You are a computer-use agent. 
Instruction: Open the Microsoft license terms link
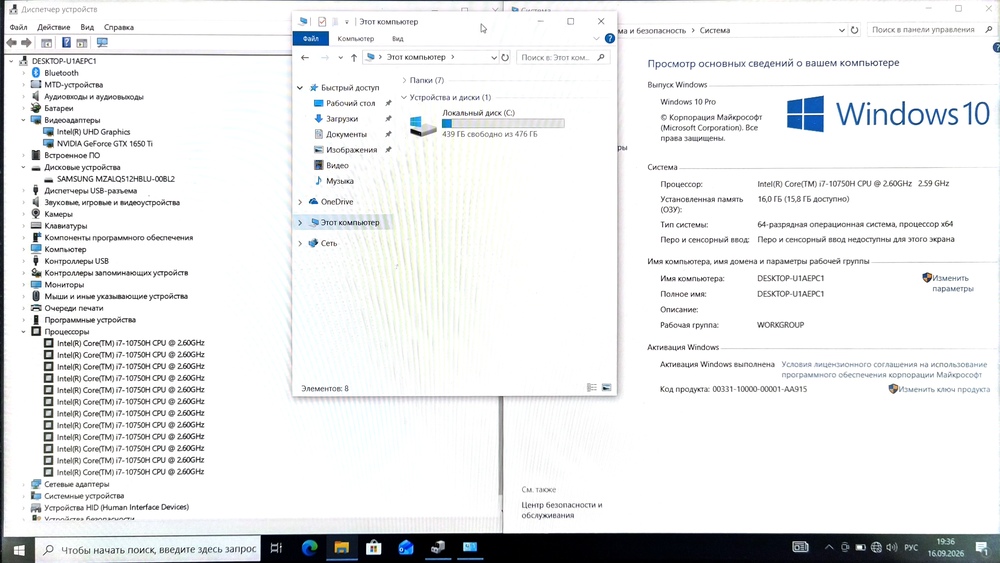884,369
